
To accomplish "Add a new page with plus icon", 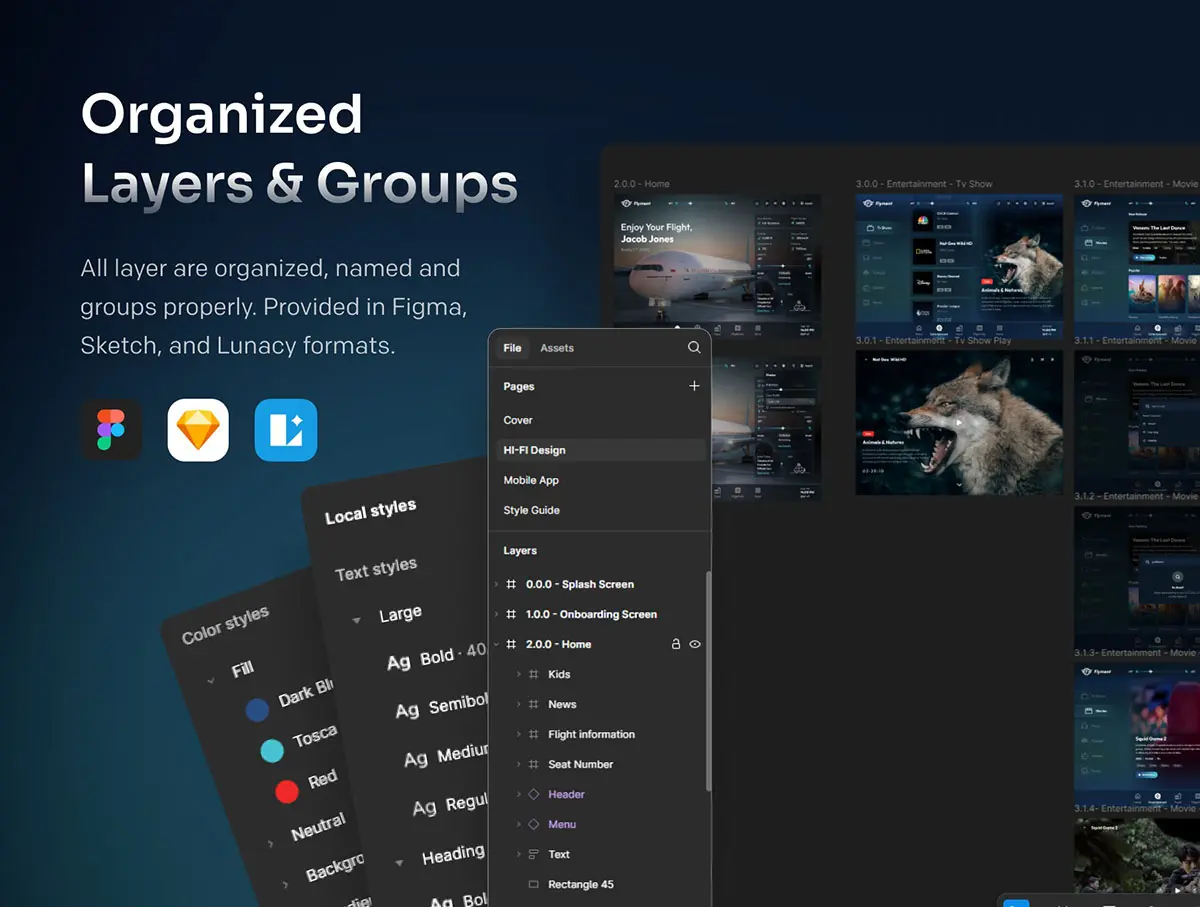I will 694,386.
